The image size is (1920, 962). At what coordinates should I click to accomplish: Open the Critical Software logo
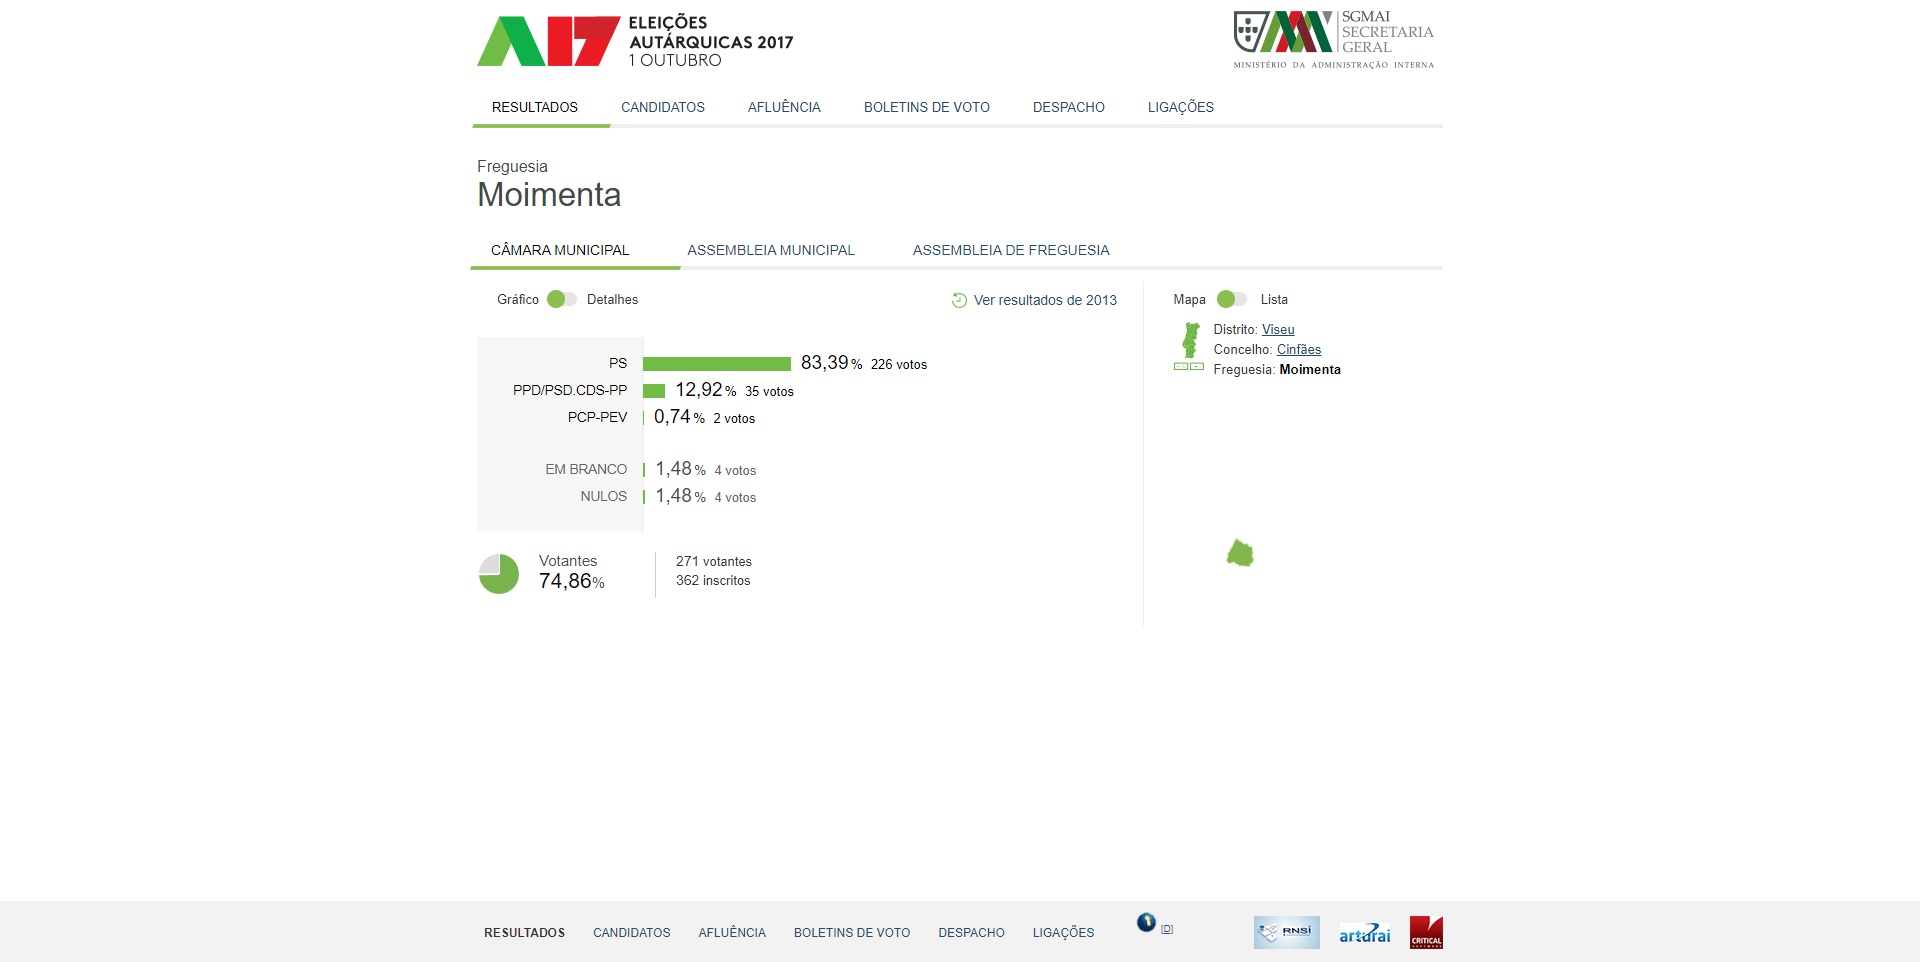1426,932
